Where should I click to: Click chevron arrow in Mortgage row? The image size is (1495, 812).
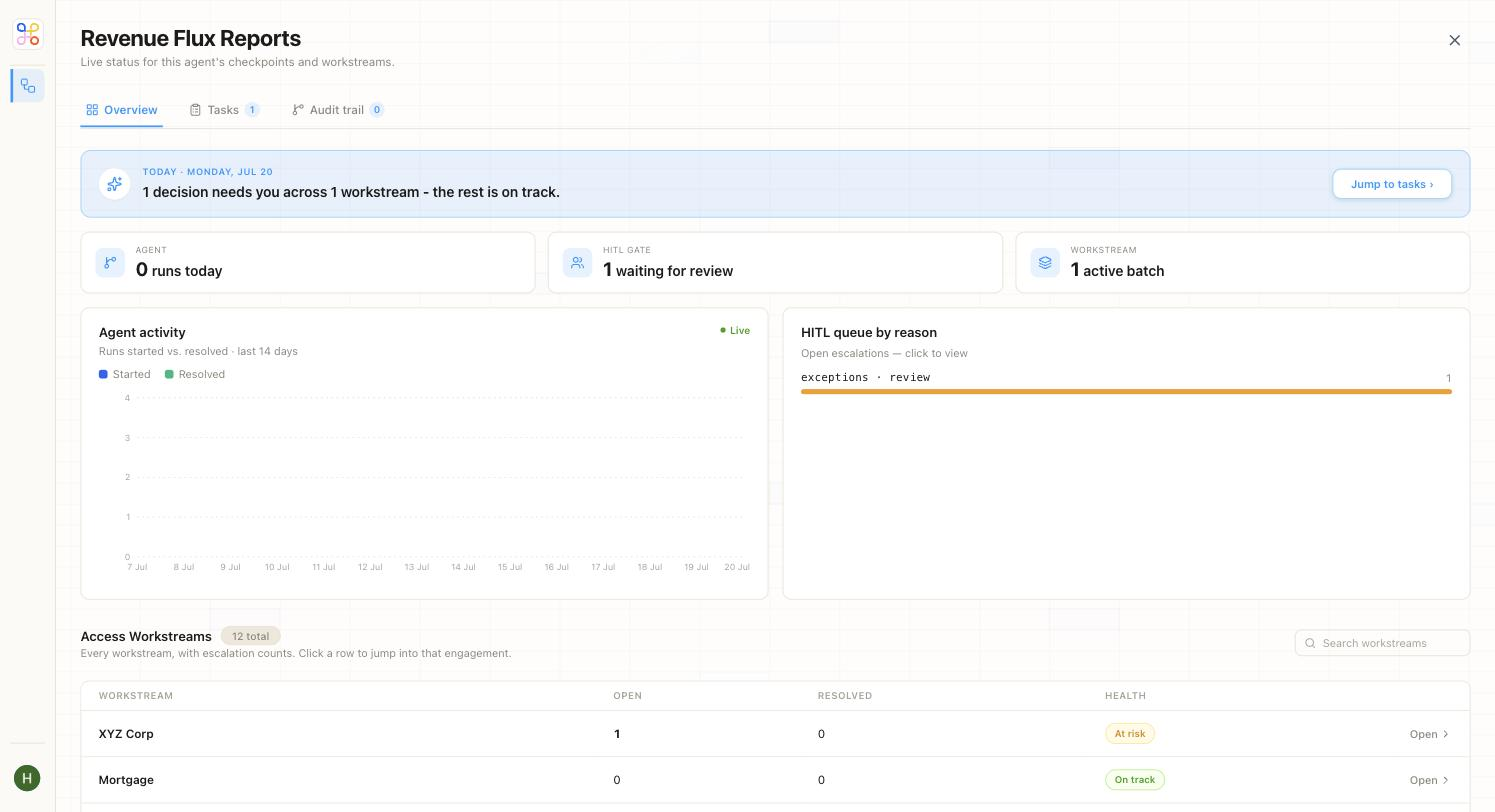(1446, 780)
